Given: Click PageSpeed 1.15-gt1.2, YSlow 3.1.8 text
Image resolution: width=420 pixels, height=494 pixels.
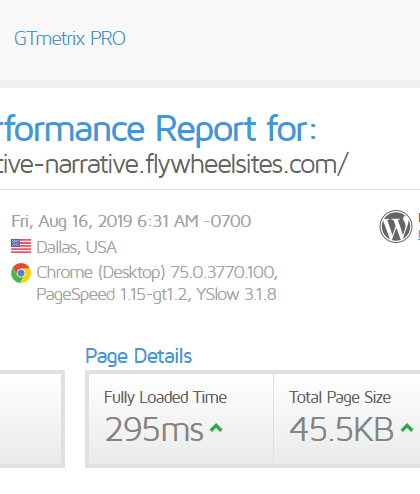Looking at the screenshot, I should coord(156,295).
